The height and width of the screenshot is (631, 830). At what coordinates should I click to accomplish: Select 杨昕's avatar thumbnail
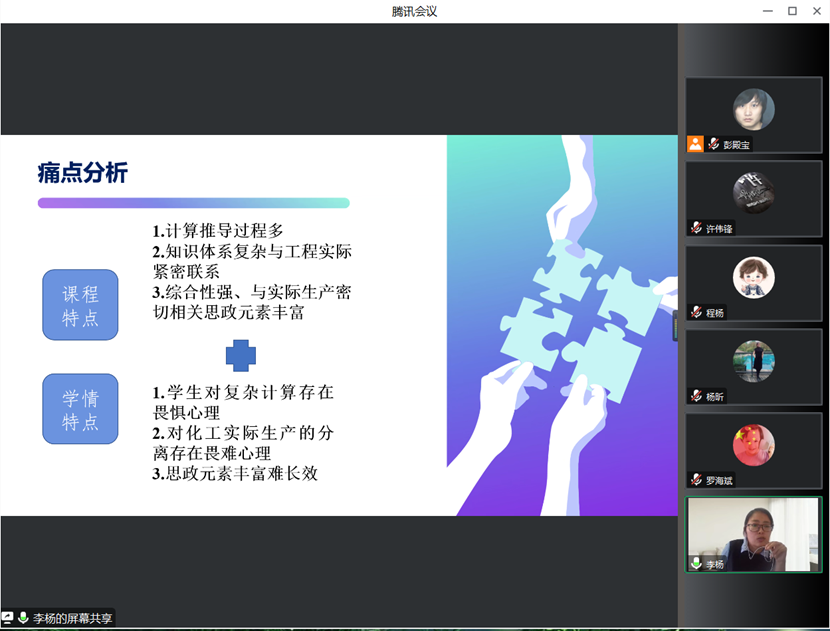(753, 361)
